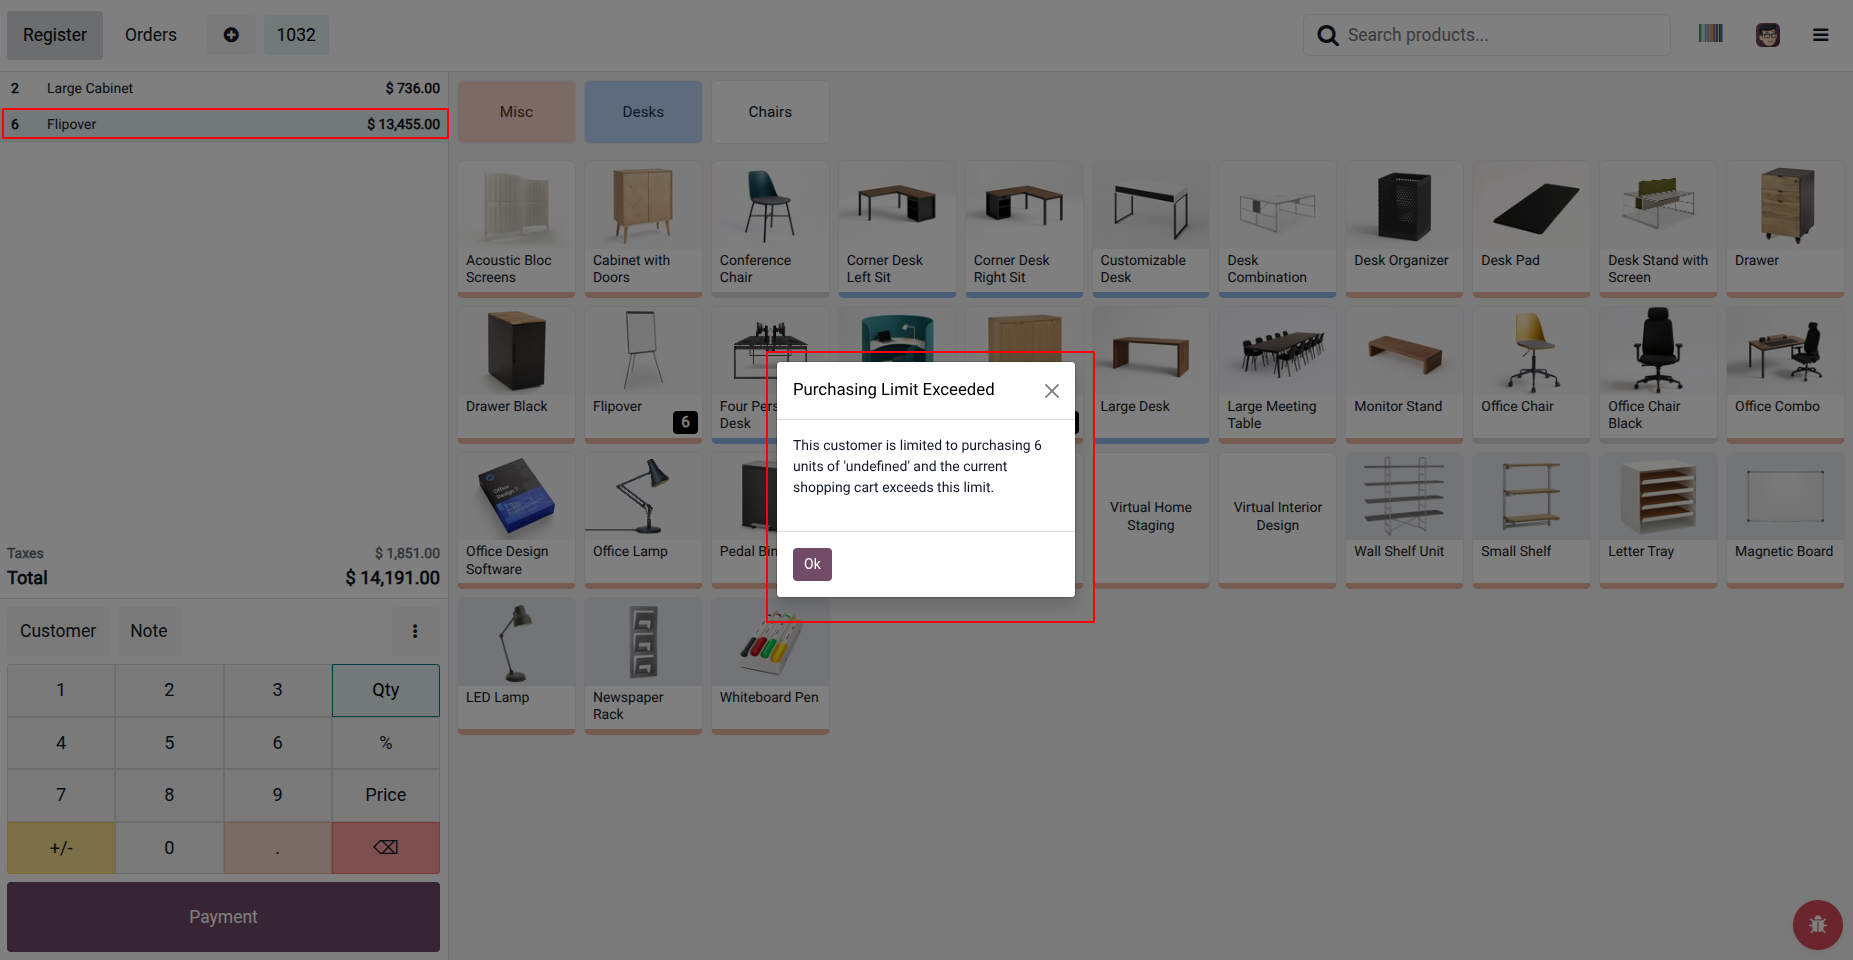Add Wall Shelf Unit product
This screenshot has height=960, width=1853.
(x=1404, y=520)
